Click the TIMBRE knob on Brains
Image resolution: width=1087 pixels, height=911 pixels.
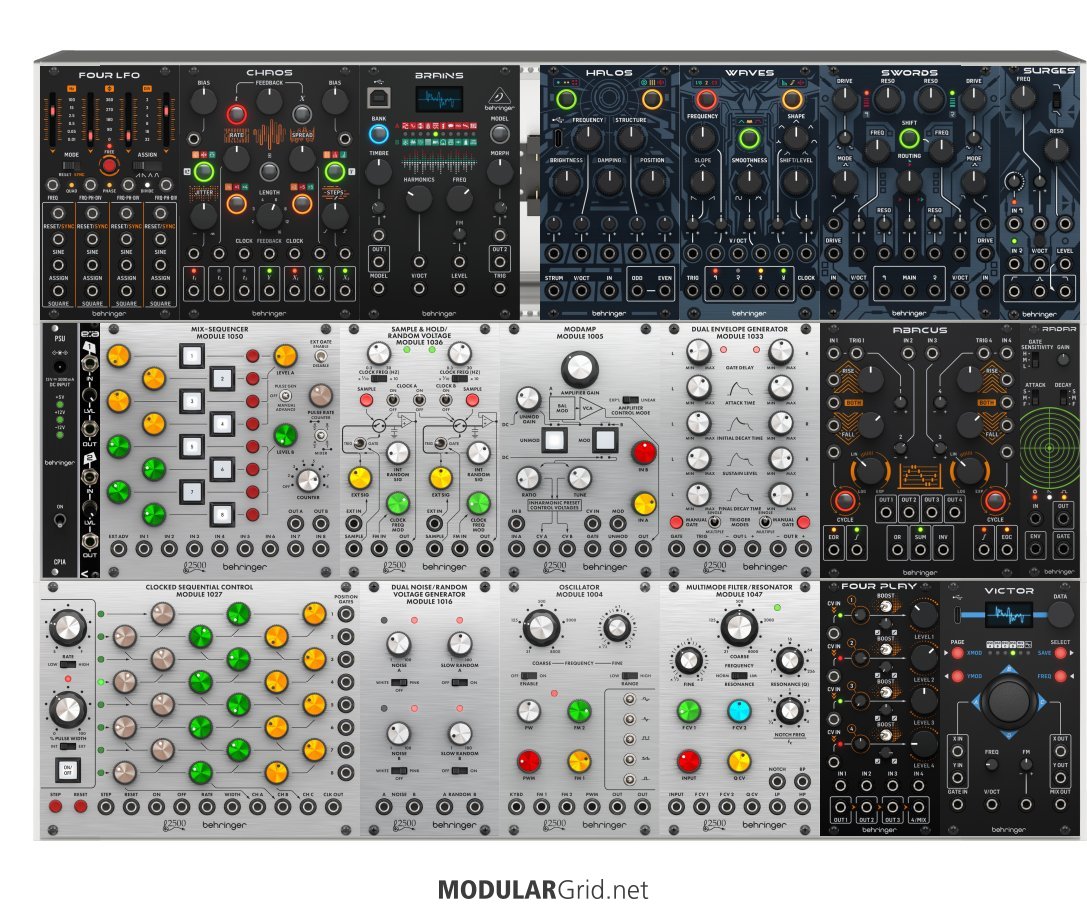point(379,172)
